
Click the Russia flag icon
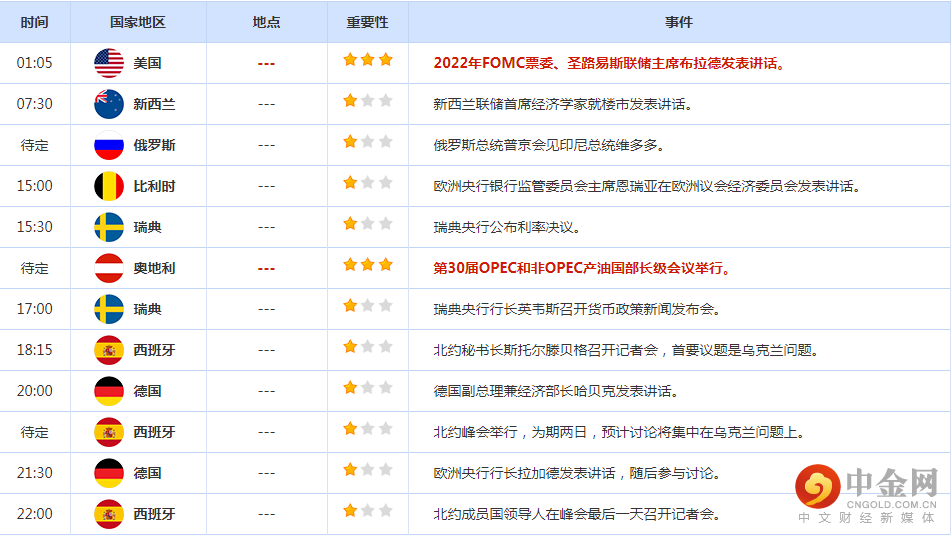[x=109, y=145]
